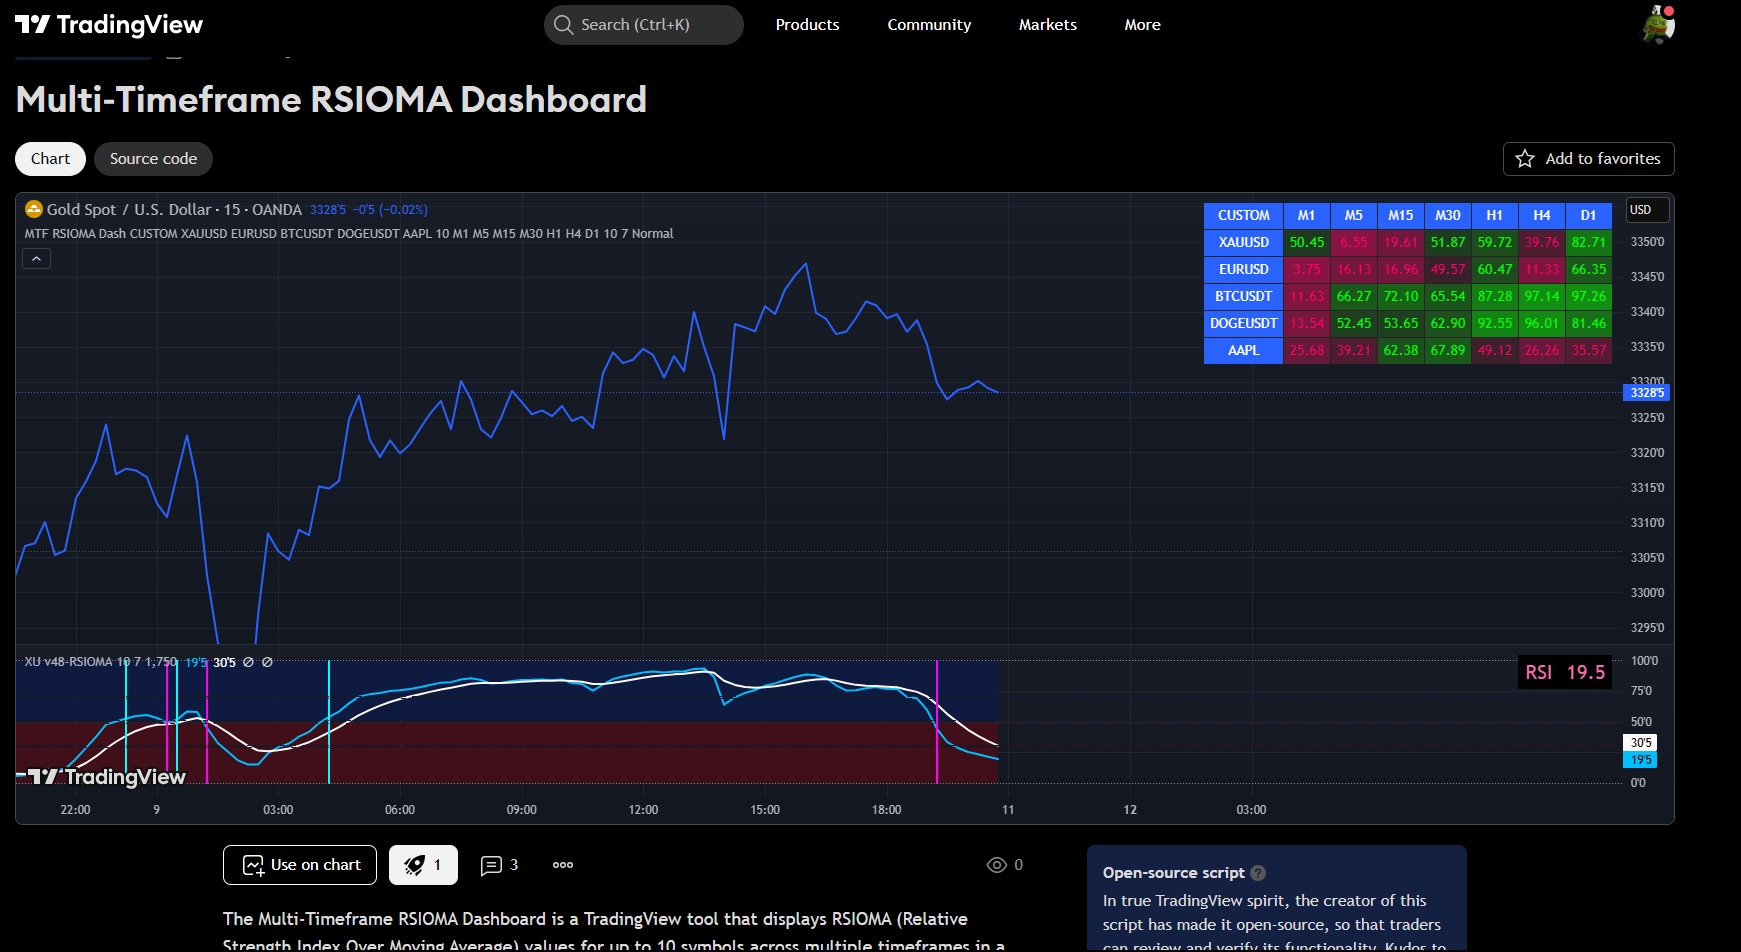The height and width of the screenshot is (952, 1741).
Task: Click the views eye icon
Action: [997, 865]
